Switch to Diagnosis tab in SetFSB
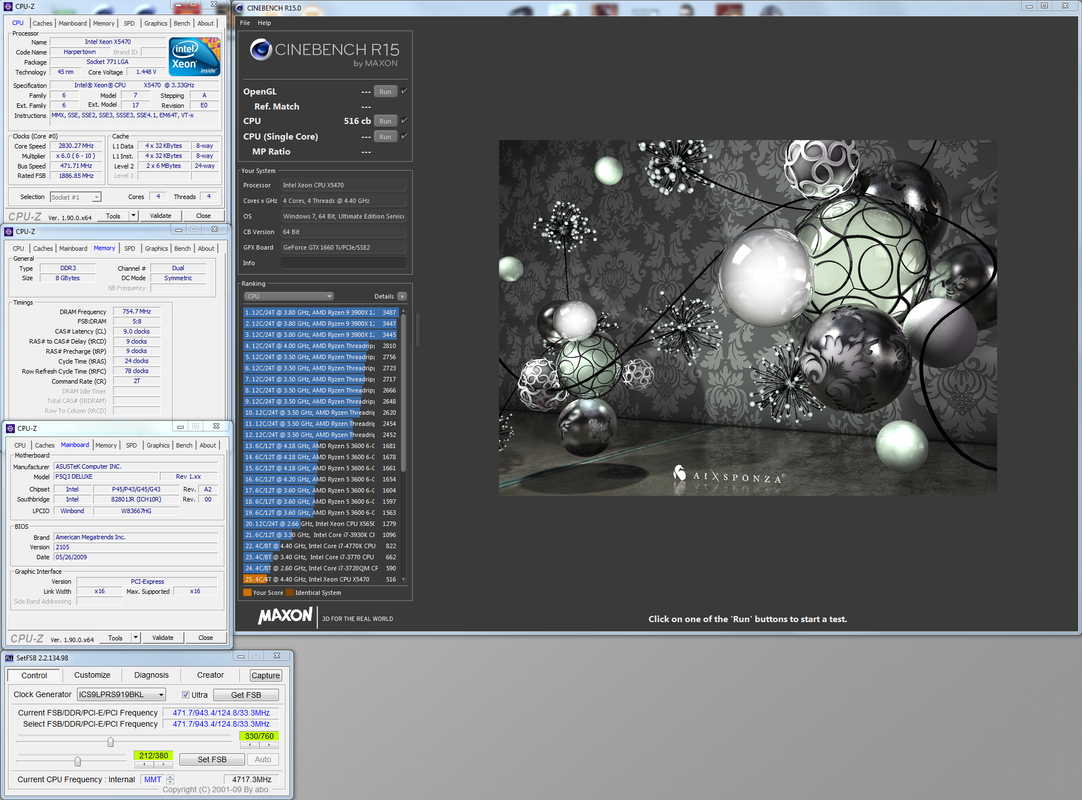Image resolution: width=1082 pixels, height=800 pixels. (x=152, y=675)
